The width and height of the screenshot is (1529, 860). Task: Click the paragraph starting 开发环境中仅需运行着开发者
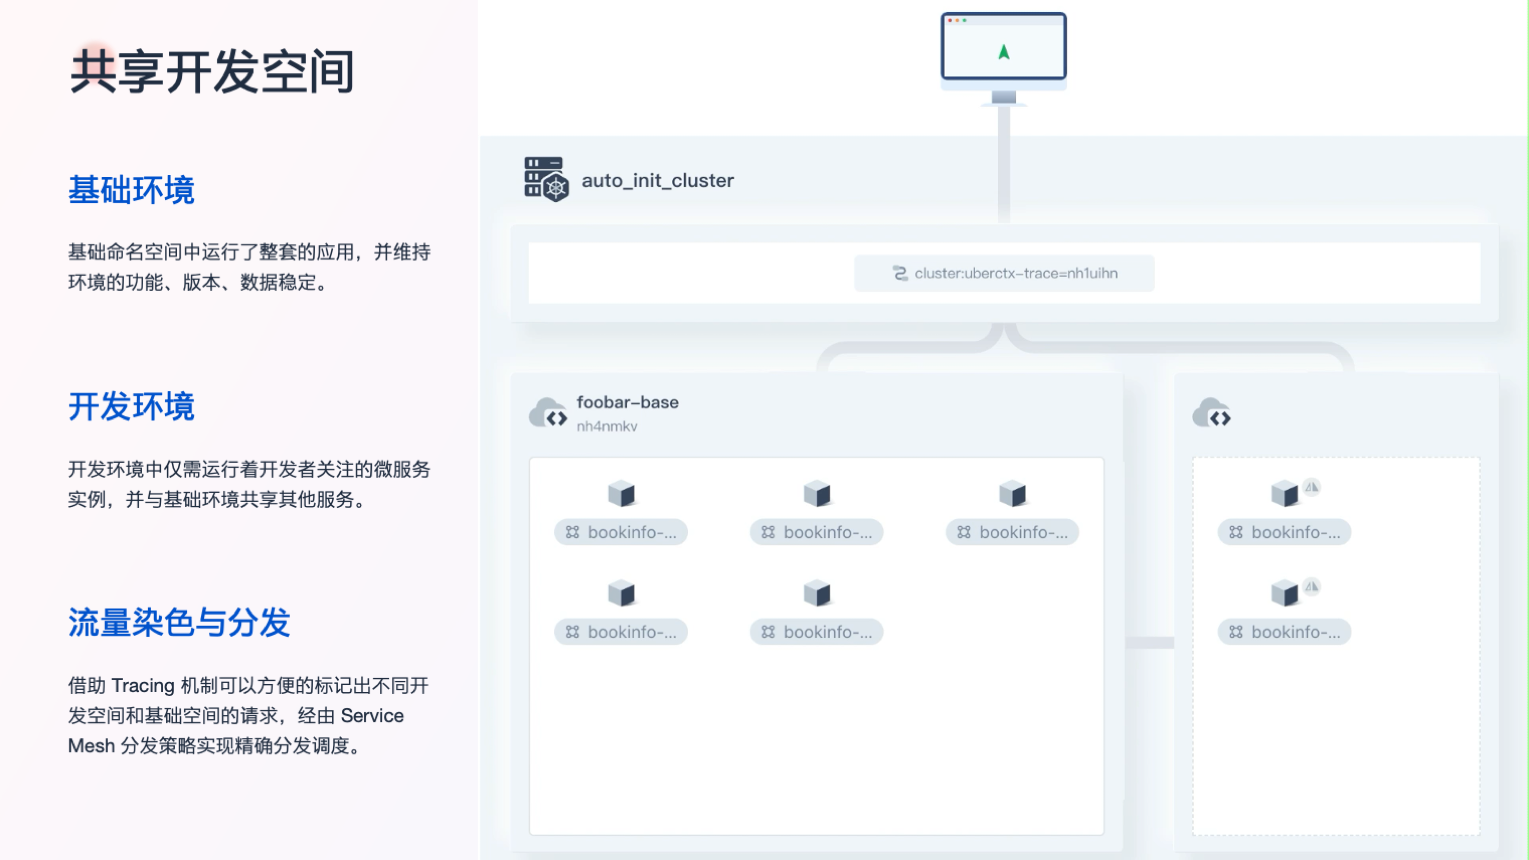(249, 484)
